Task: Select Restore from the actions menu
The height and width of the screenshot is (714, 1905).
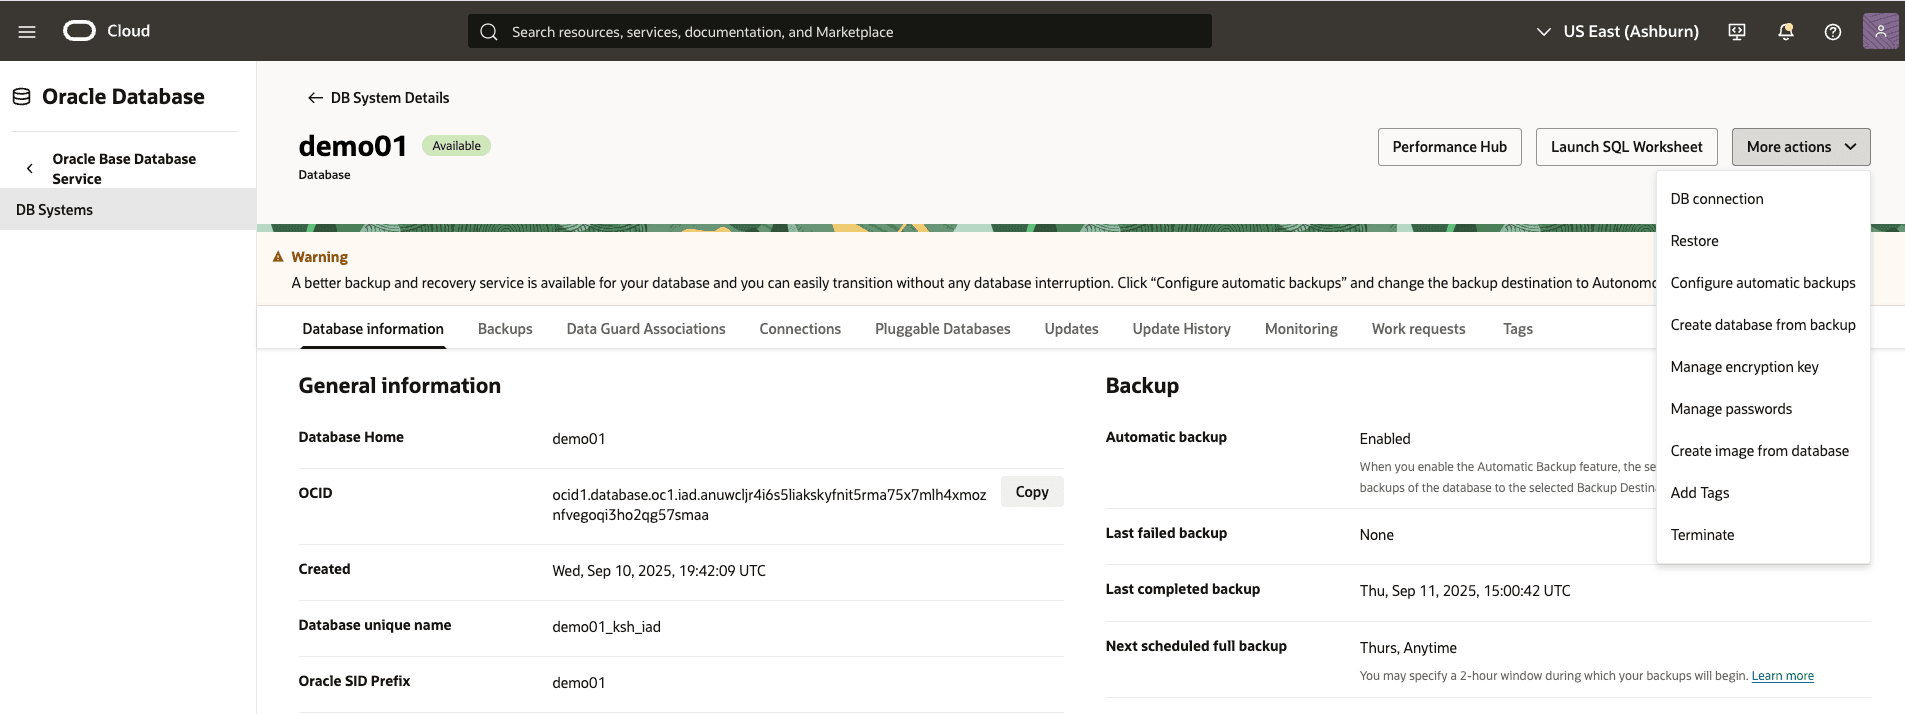Action: (1694, 241)
